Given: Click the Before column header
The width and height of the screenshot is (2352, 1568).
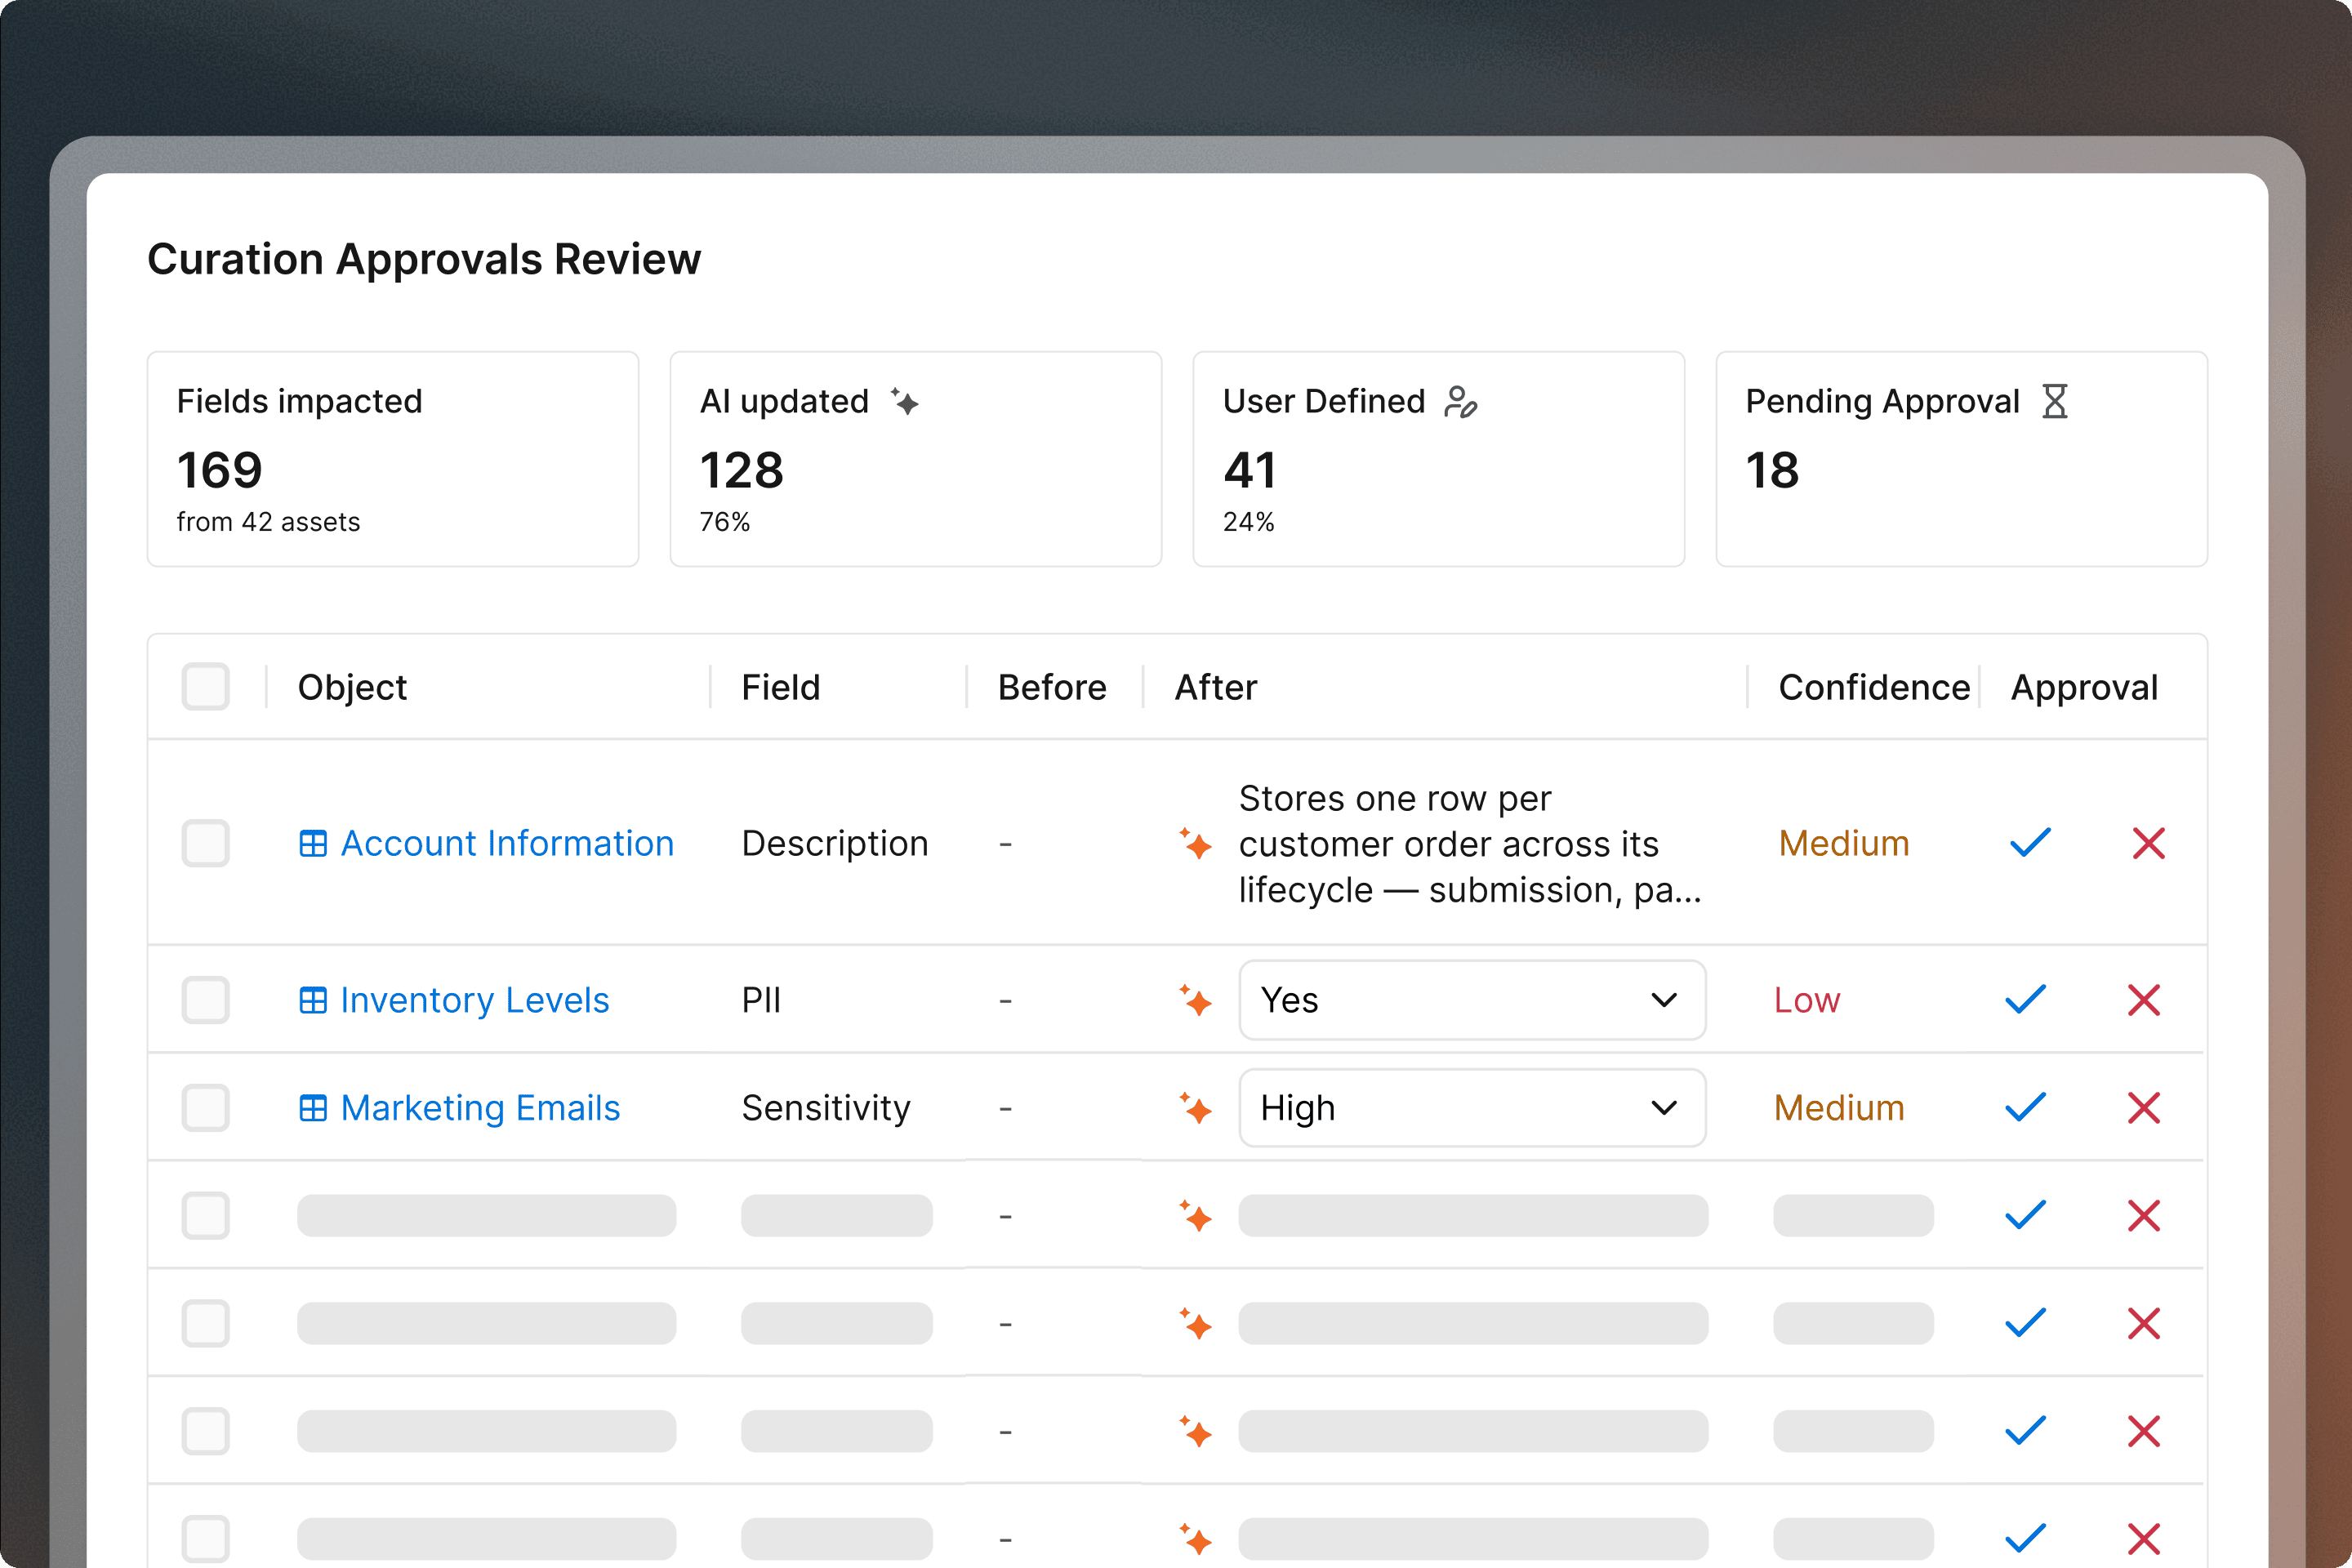Looking at the screenshot, I should coord(1052,687).
